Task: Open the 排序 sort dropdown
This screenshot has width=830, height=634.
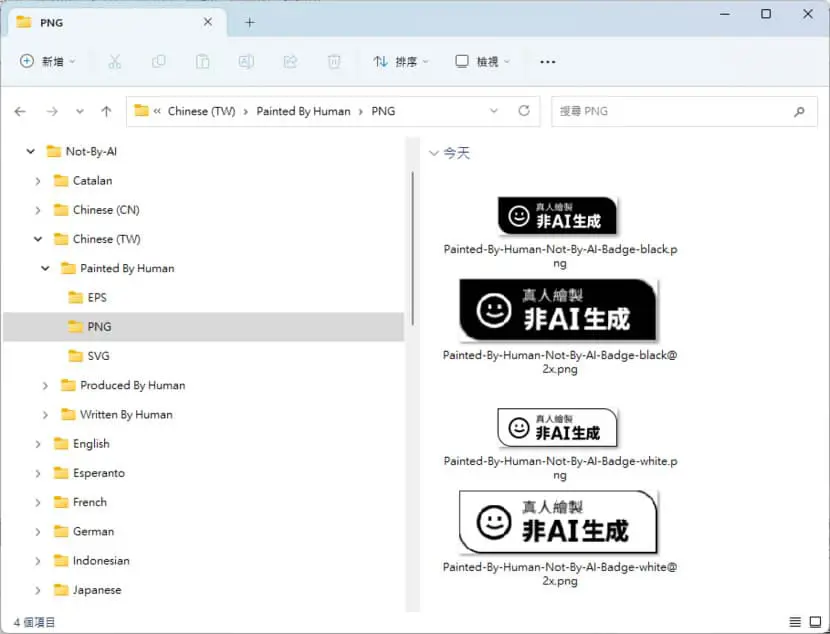Action: 401,62
